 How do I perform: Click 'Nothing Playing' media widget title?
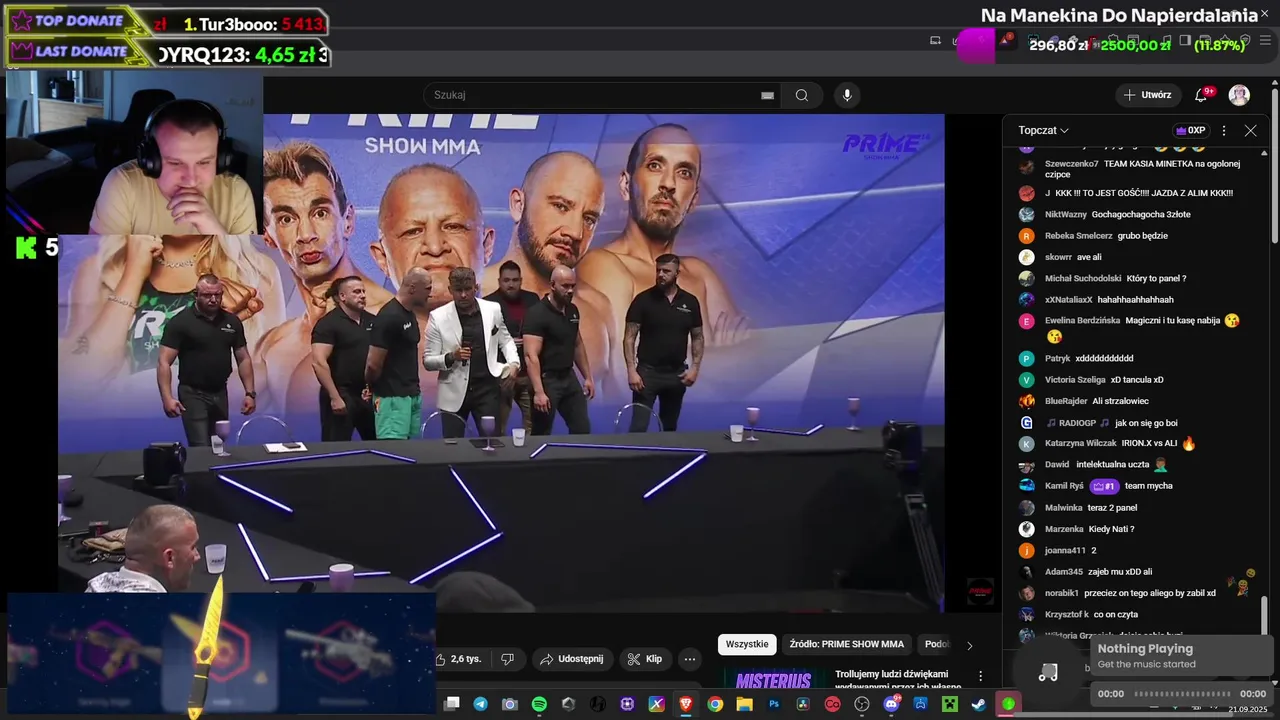pyautogui.click(x=1145, y=648)
